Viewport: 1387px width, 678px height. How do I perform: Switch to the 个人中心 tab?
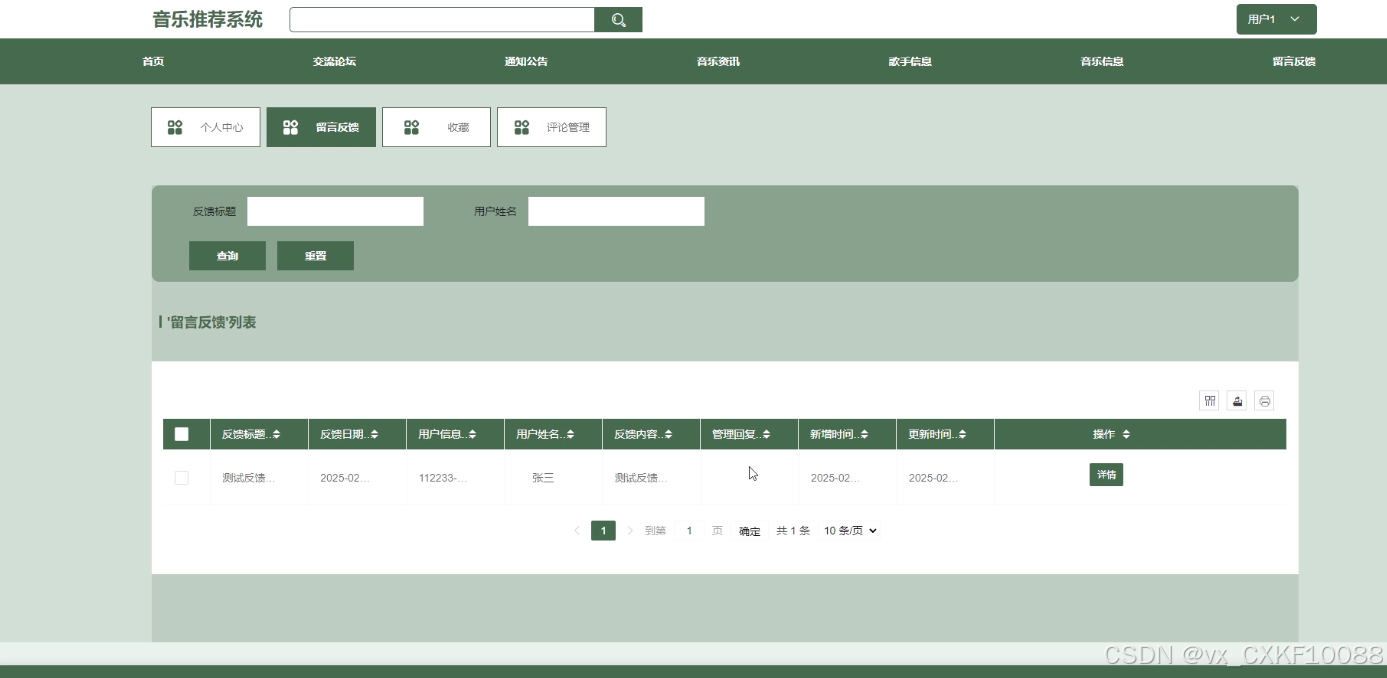(206, 127)
